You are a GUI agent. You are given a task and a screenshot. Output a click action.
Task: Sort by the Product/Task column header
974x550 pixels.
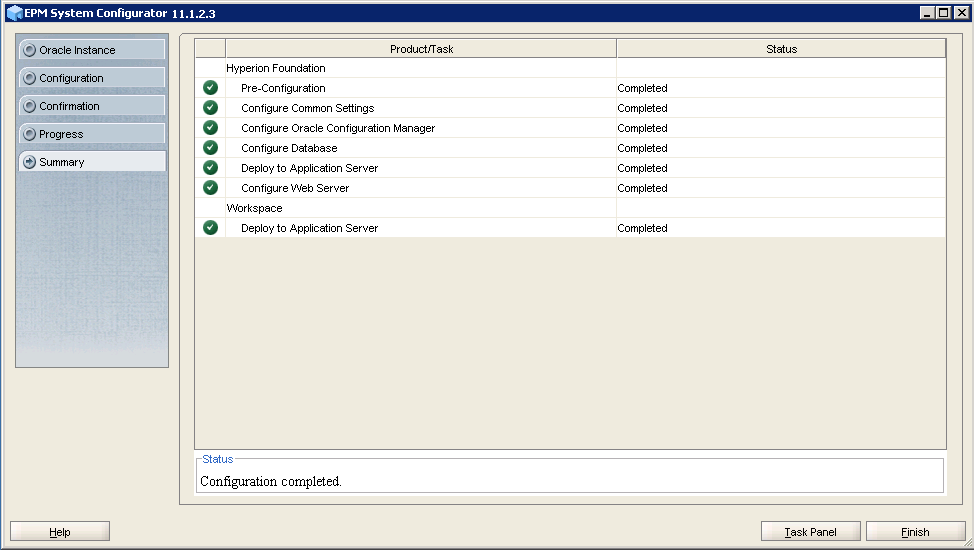[421, 49]
